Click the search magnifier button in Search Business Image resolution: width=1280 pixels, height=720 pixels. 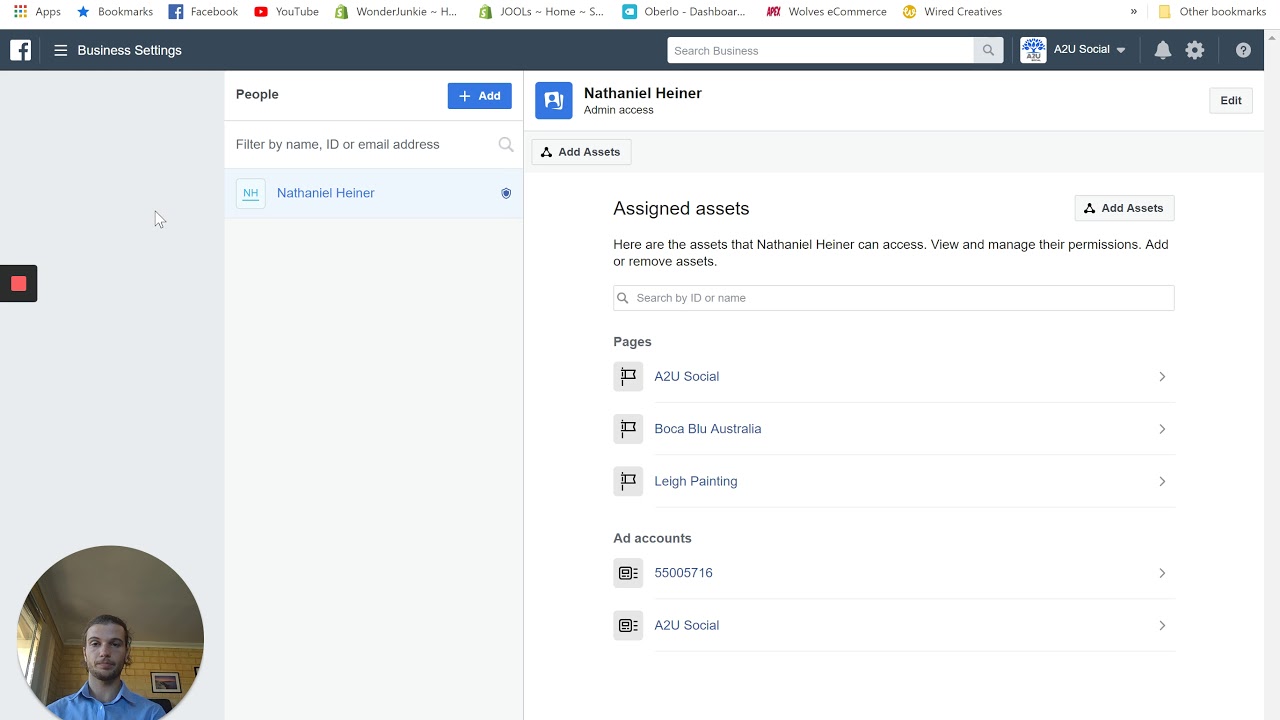click(x=988, y=50)
